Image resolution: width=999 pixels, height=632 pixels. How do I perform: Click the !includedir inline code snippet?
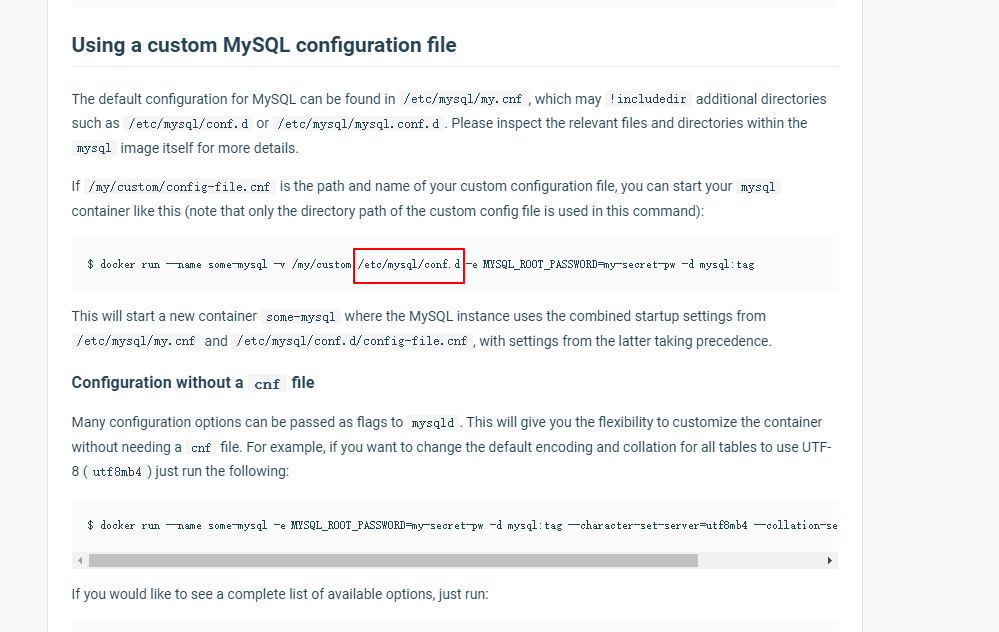(648, 99)
